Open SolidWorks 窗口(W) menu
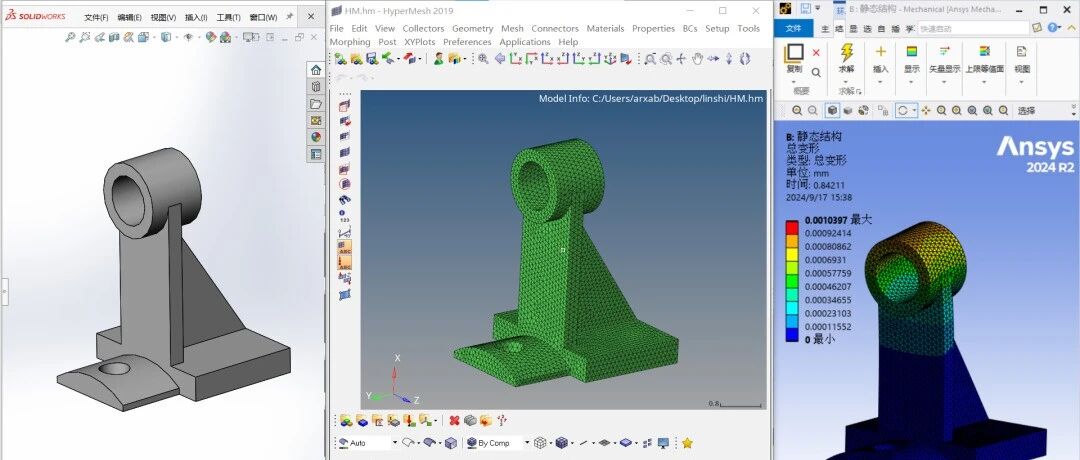This screenshot has width=1080, height=460. pos(263,17)
